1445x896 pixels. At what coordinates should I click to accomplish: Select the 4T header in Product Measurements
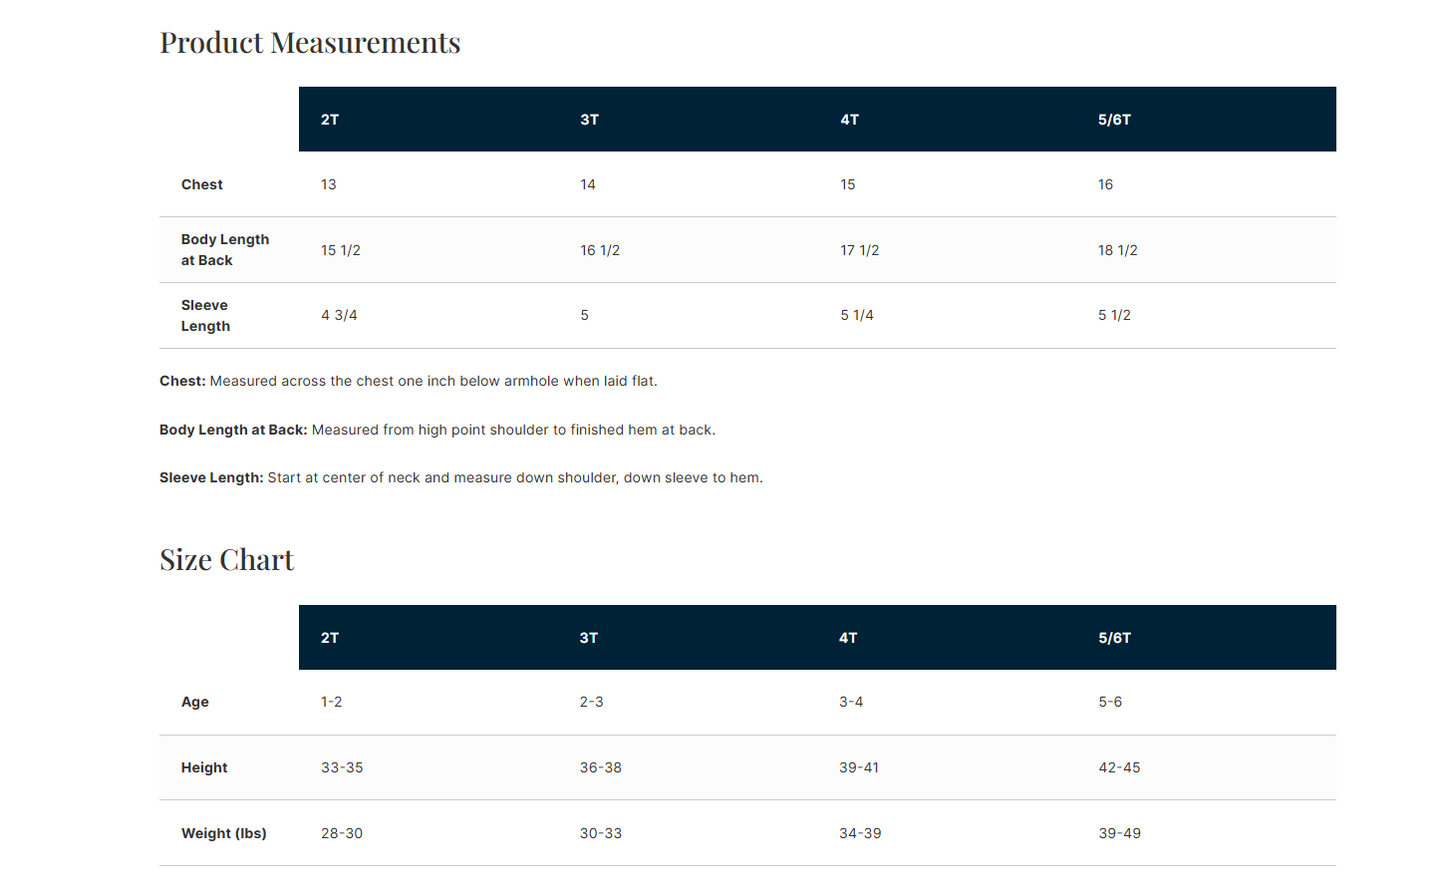[849, 120]
